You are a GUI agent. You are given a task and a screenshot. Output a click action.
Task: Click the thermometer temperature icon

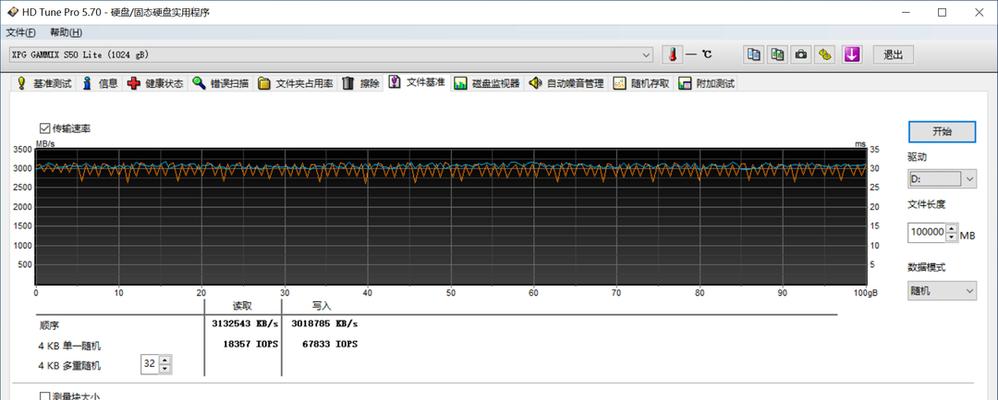pyautogui.click(x=671, y=55)
